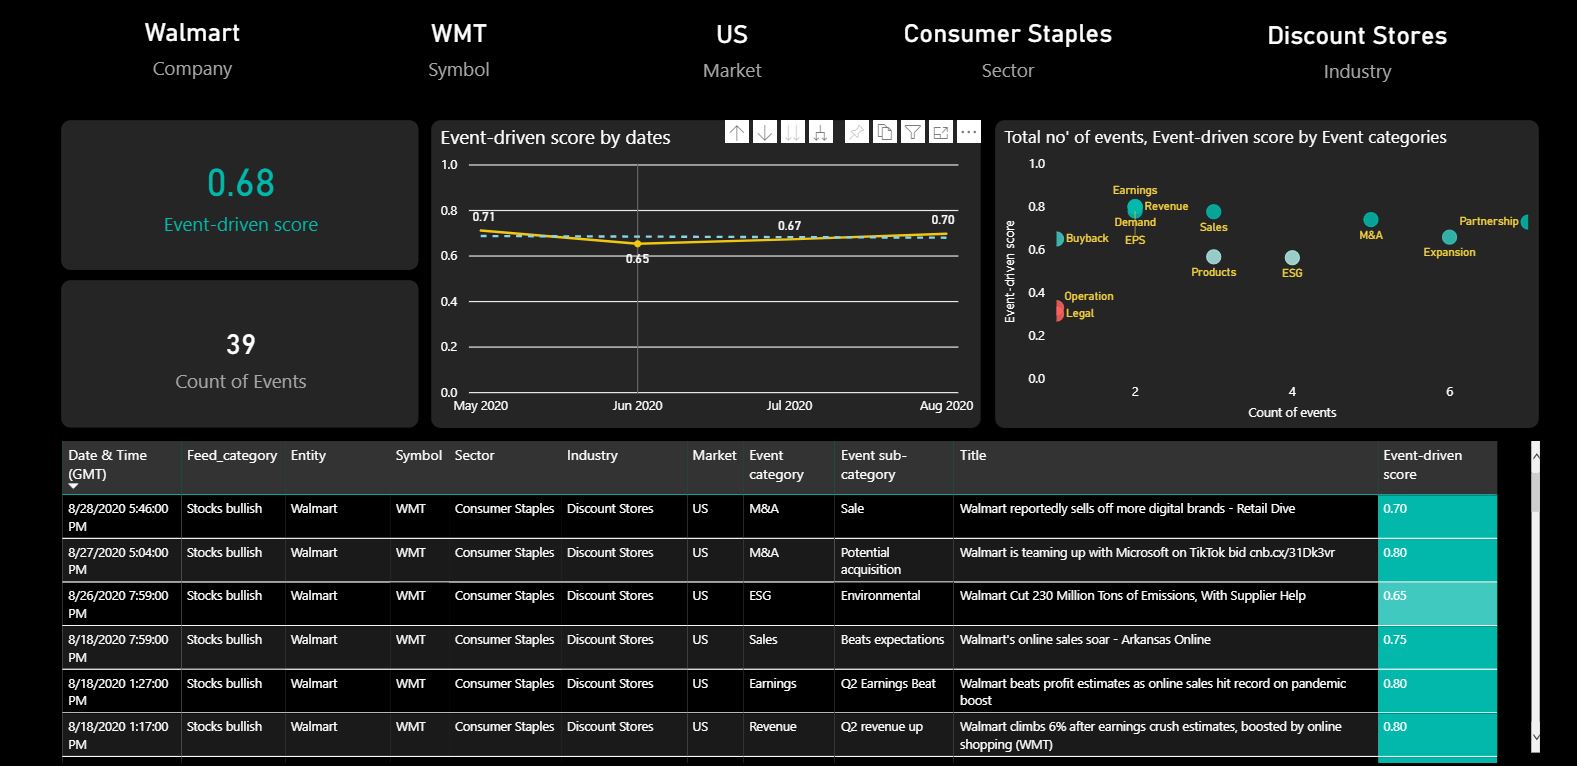Click the Jul 2020 data label 0.67
This screenshot has height=766, width=1577.
790,226
